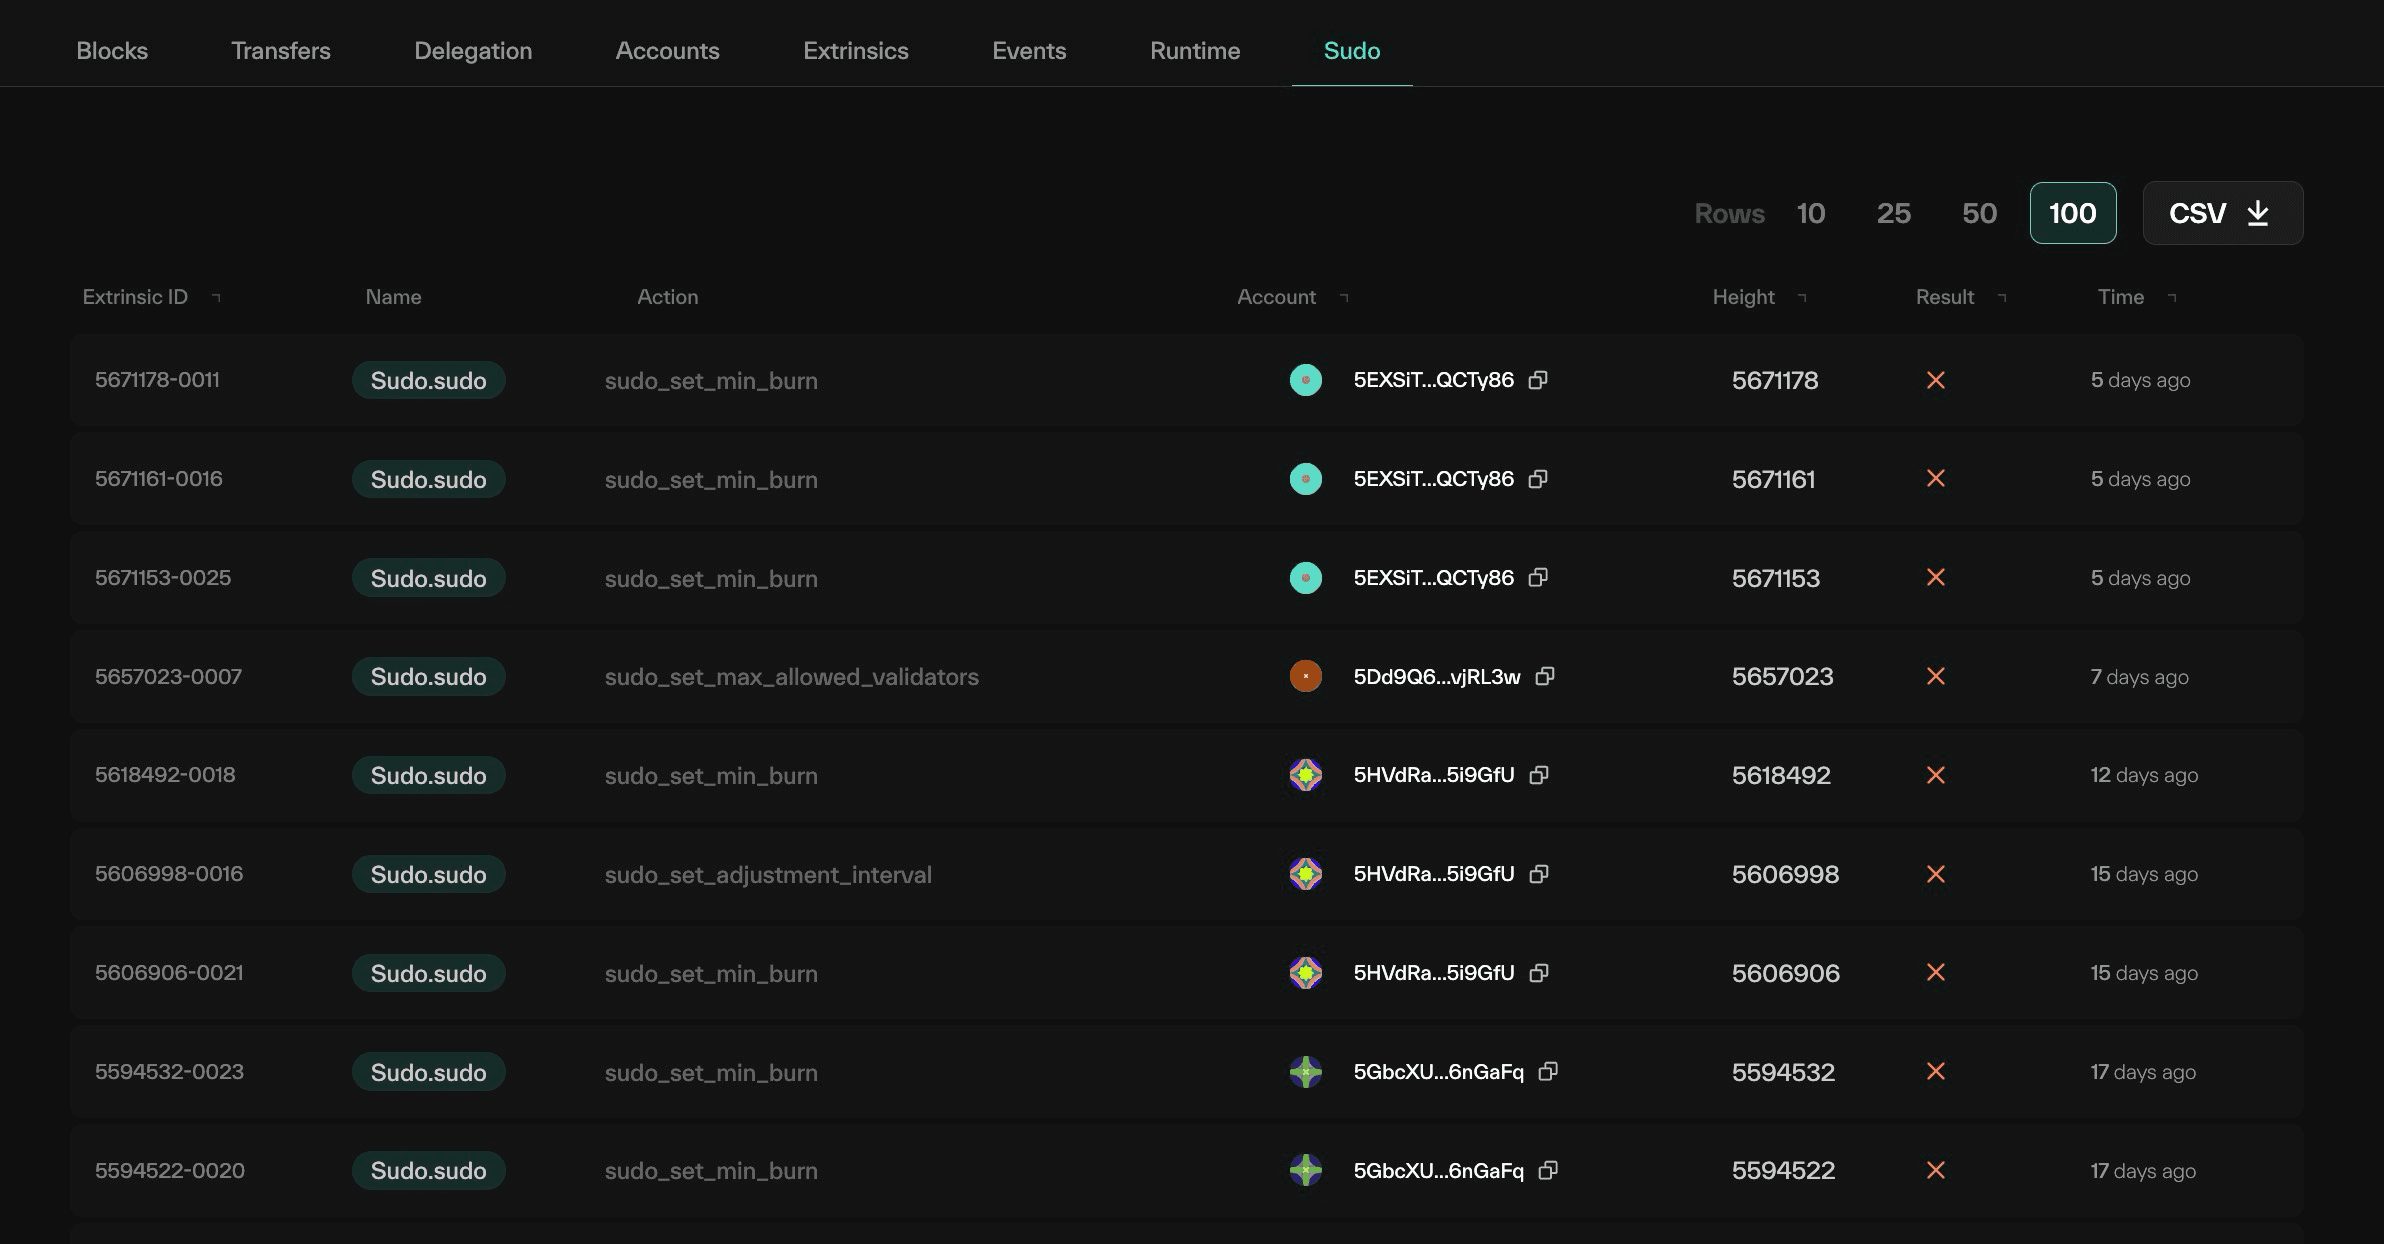Open account 5GbcXU...6nGaFq in row 5594532-0023

point(1438,1071)
